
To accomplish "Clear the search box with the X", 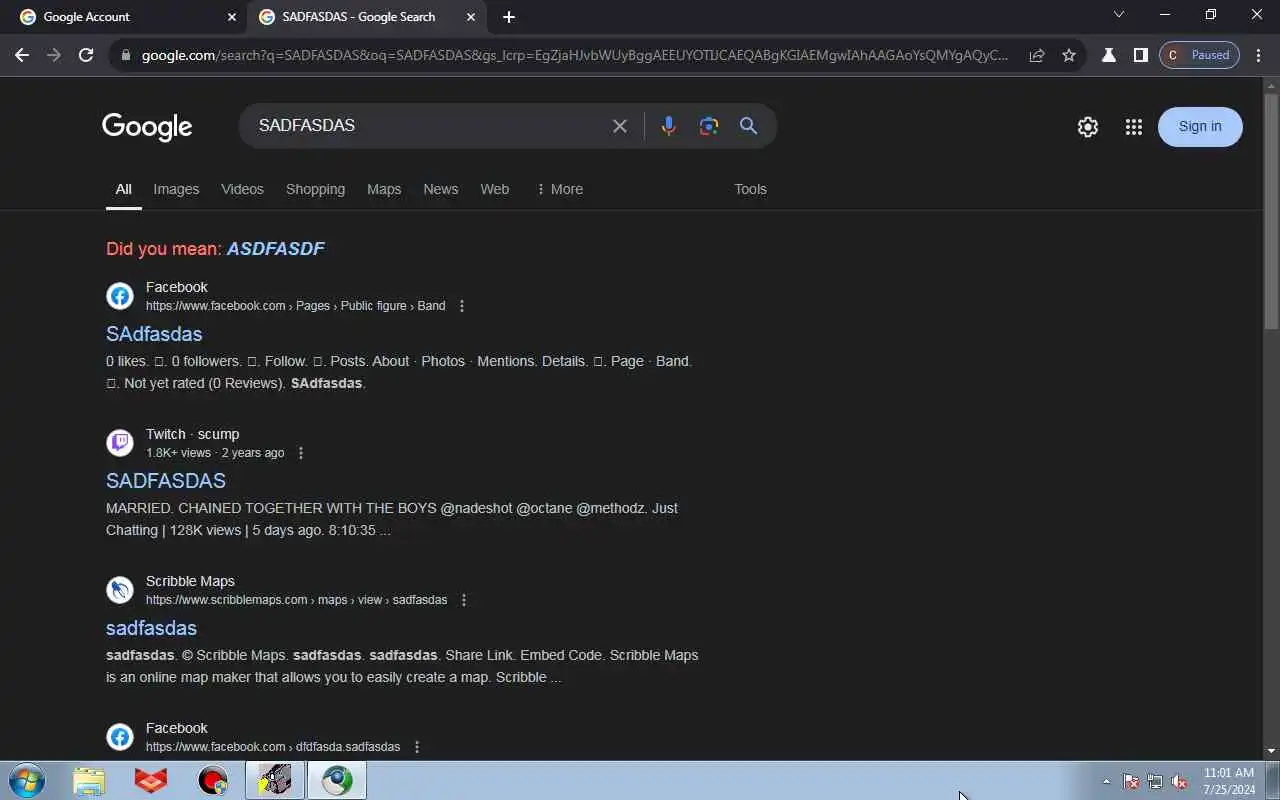I will tap(620, 126).
